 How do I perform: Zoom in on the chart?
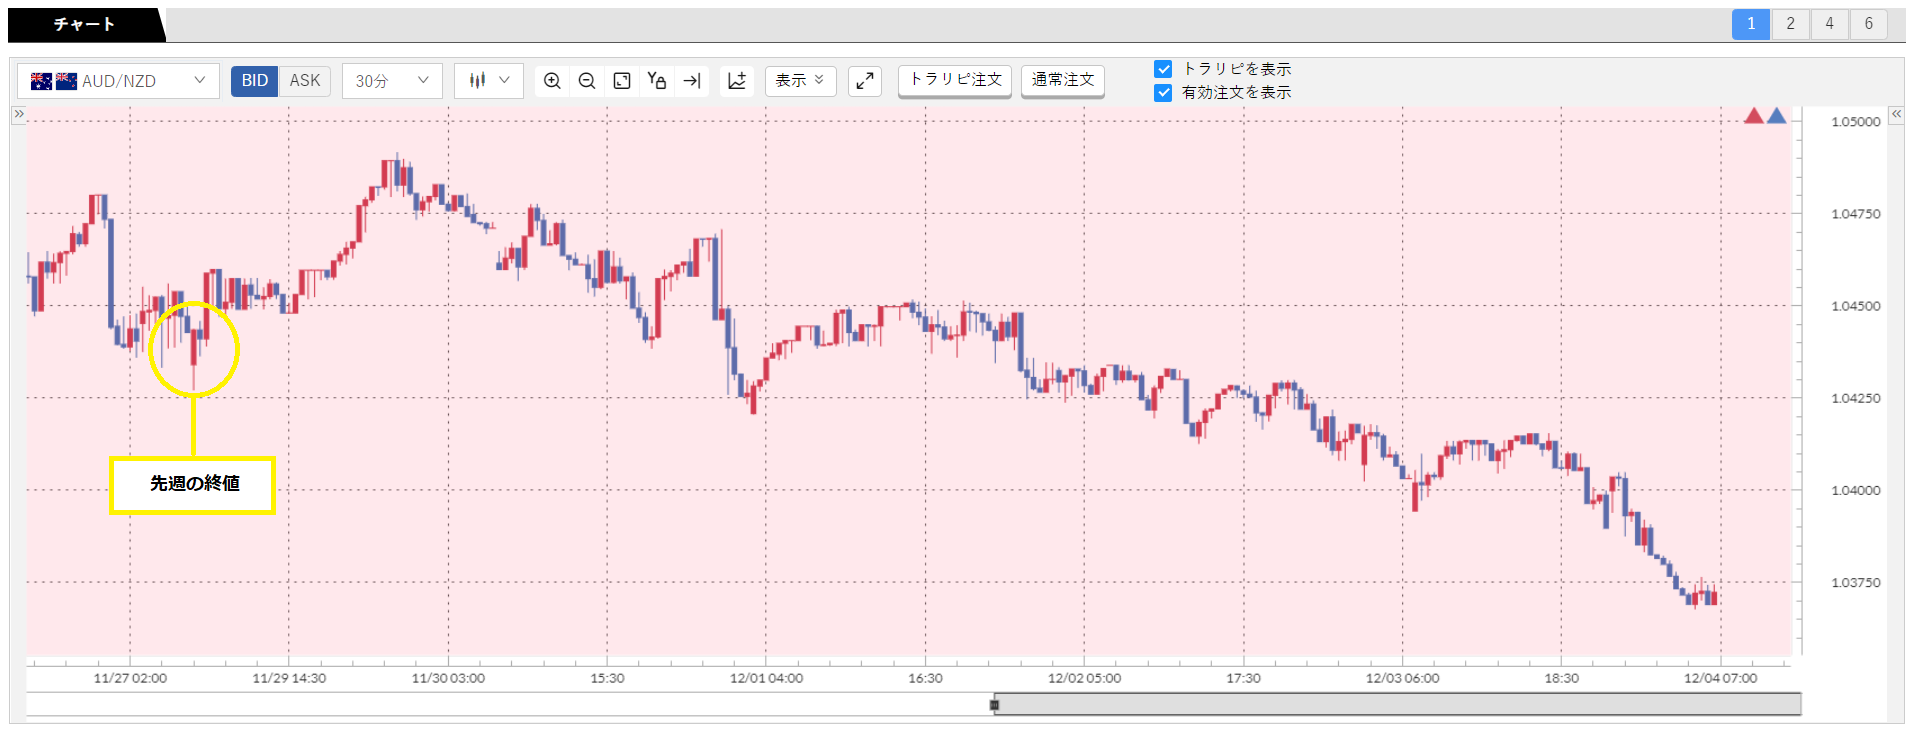click(552, 81)
